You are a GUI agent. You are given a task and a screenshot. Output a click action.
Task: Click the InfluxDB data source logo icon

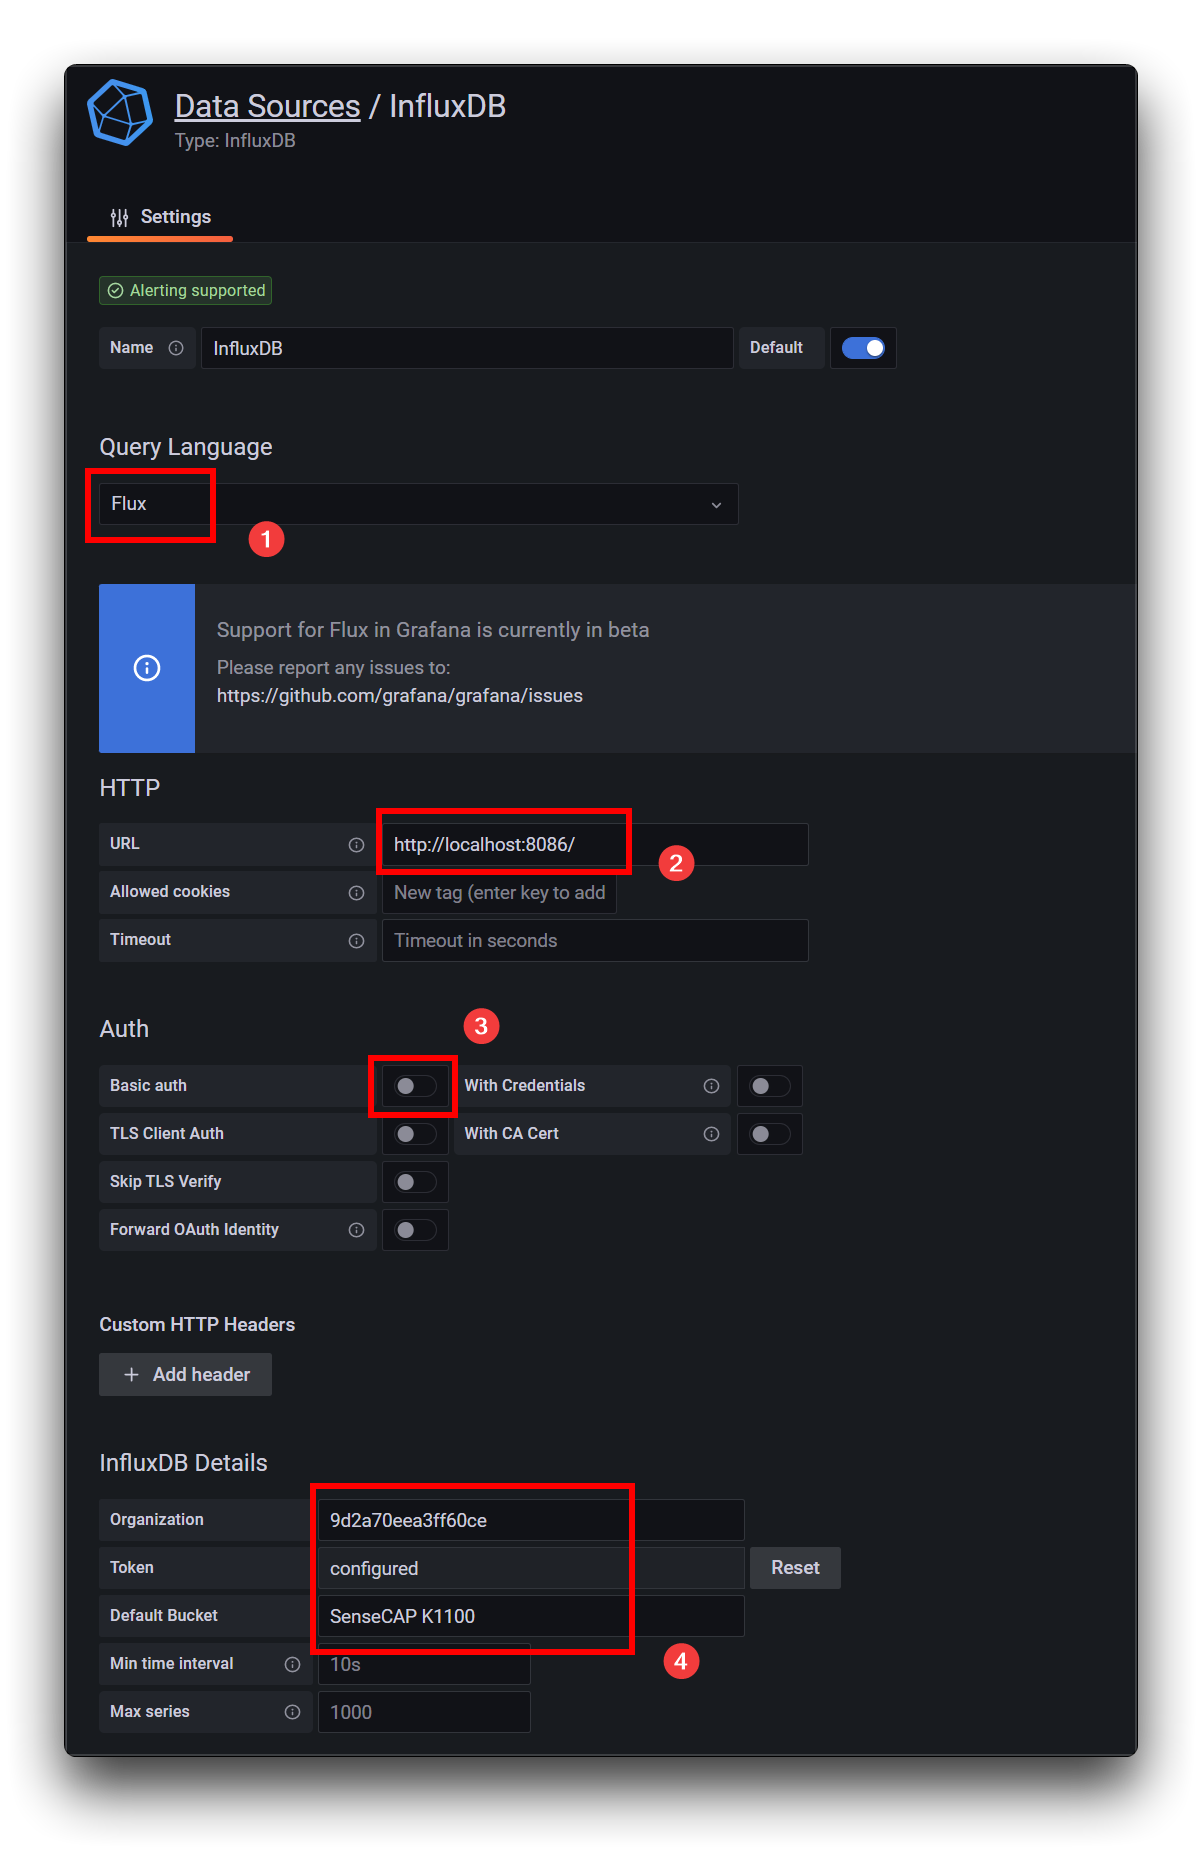point(120,112)
